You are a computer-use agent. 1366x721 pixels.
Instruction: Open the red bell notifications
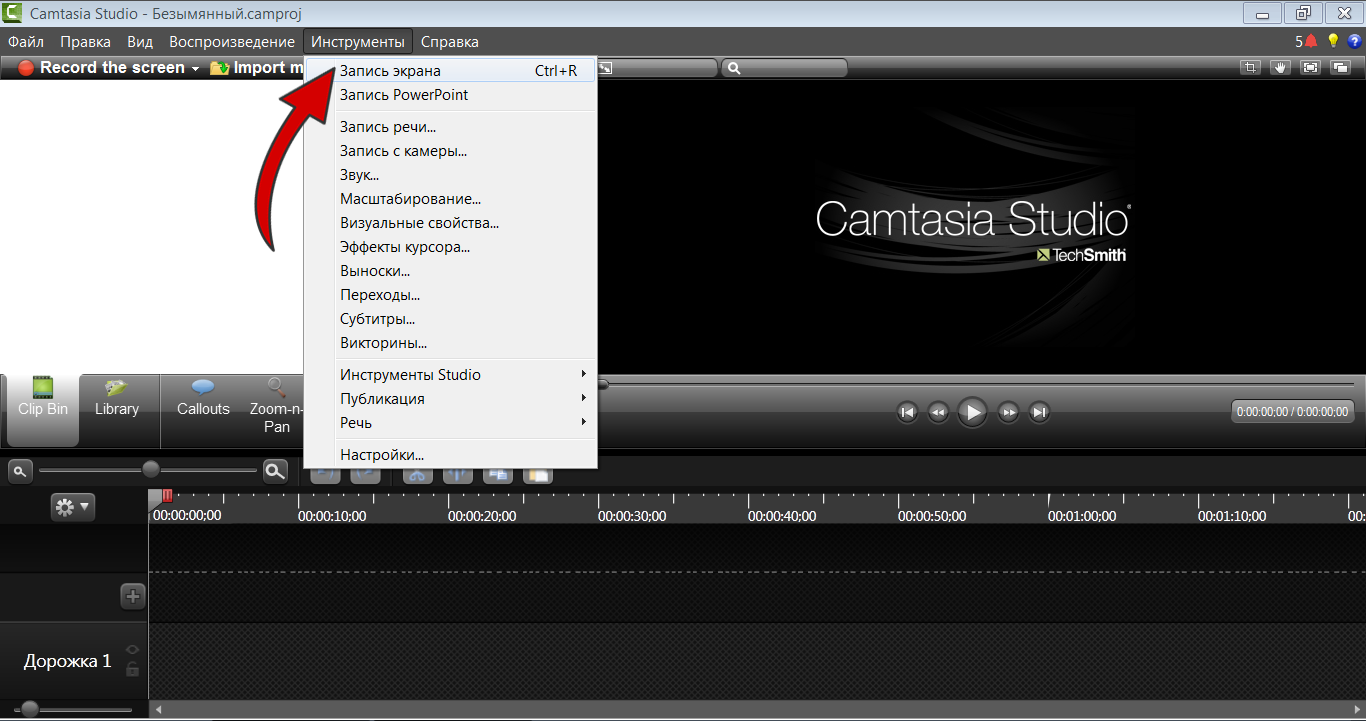pyautogui.click(x=1310, y=41)
